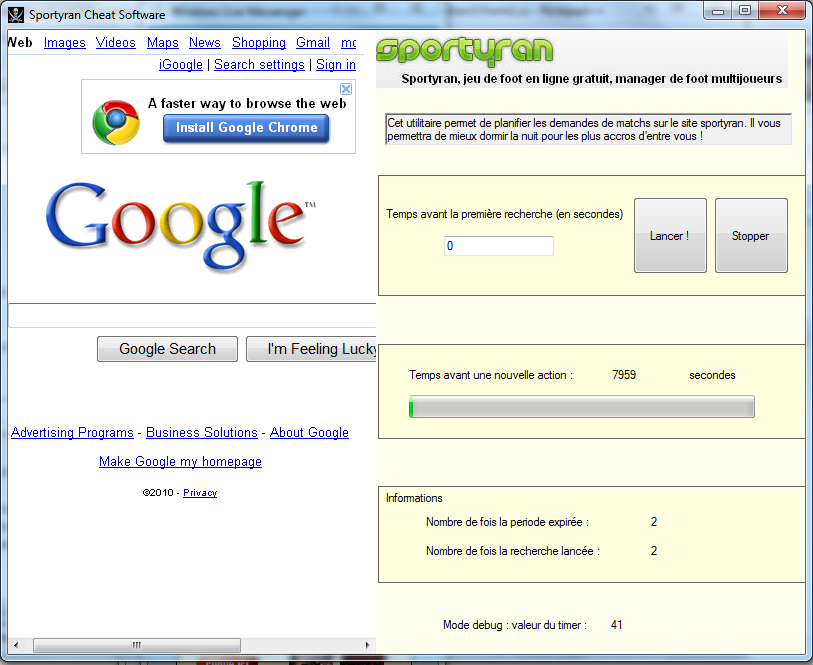813x665 pixels.
Task: Minimize the Sportyran Cheat Software window
Action: coord(718,10)
